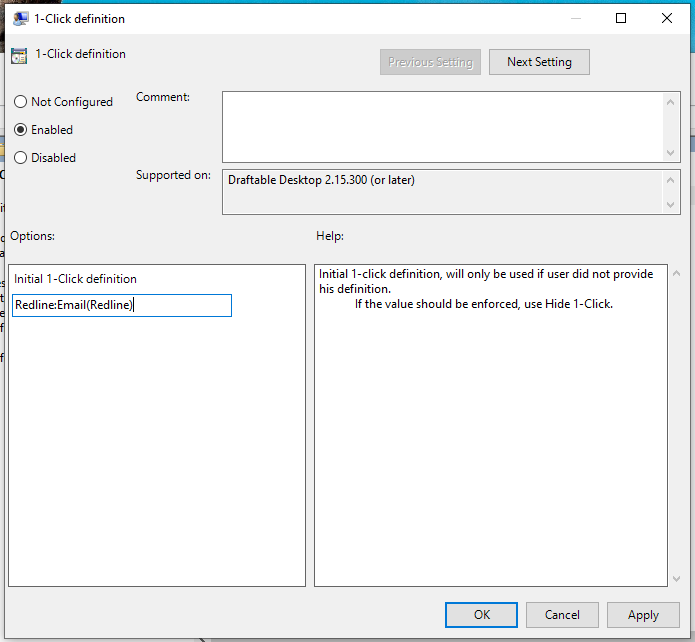
Task: Click the 'Comment:' label
Action: pos(163,97)
